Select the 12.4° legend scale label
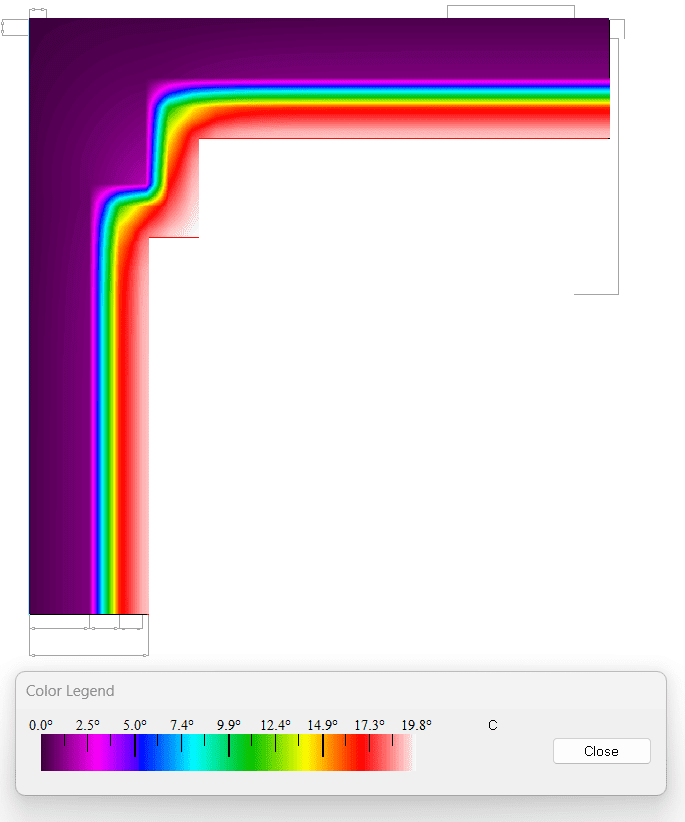 coord(275,725)
